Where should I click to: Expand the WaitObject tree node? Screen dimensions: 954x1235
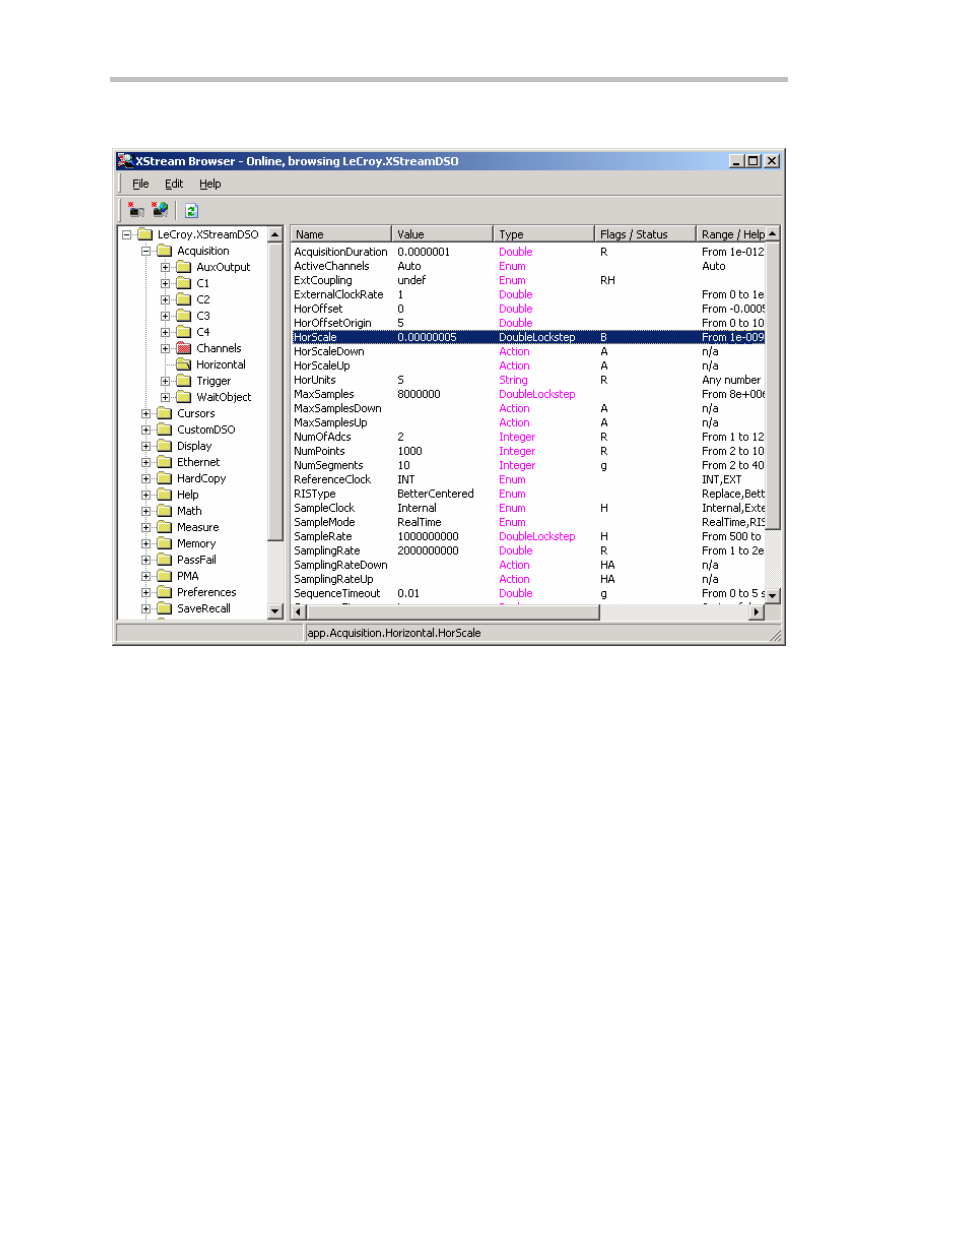165,397
